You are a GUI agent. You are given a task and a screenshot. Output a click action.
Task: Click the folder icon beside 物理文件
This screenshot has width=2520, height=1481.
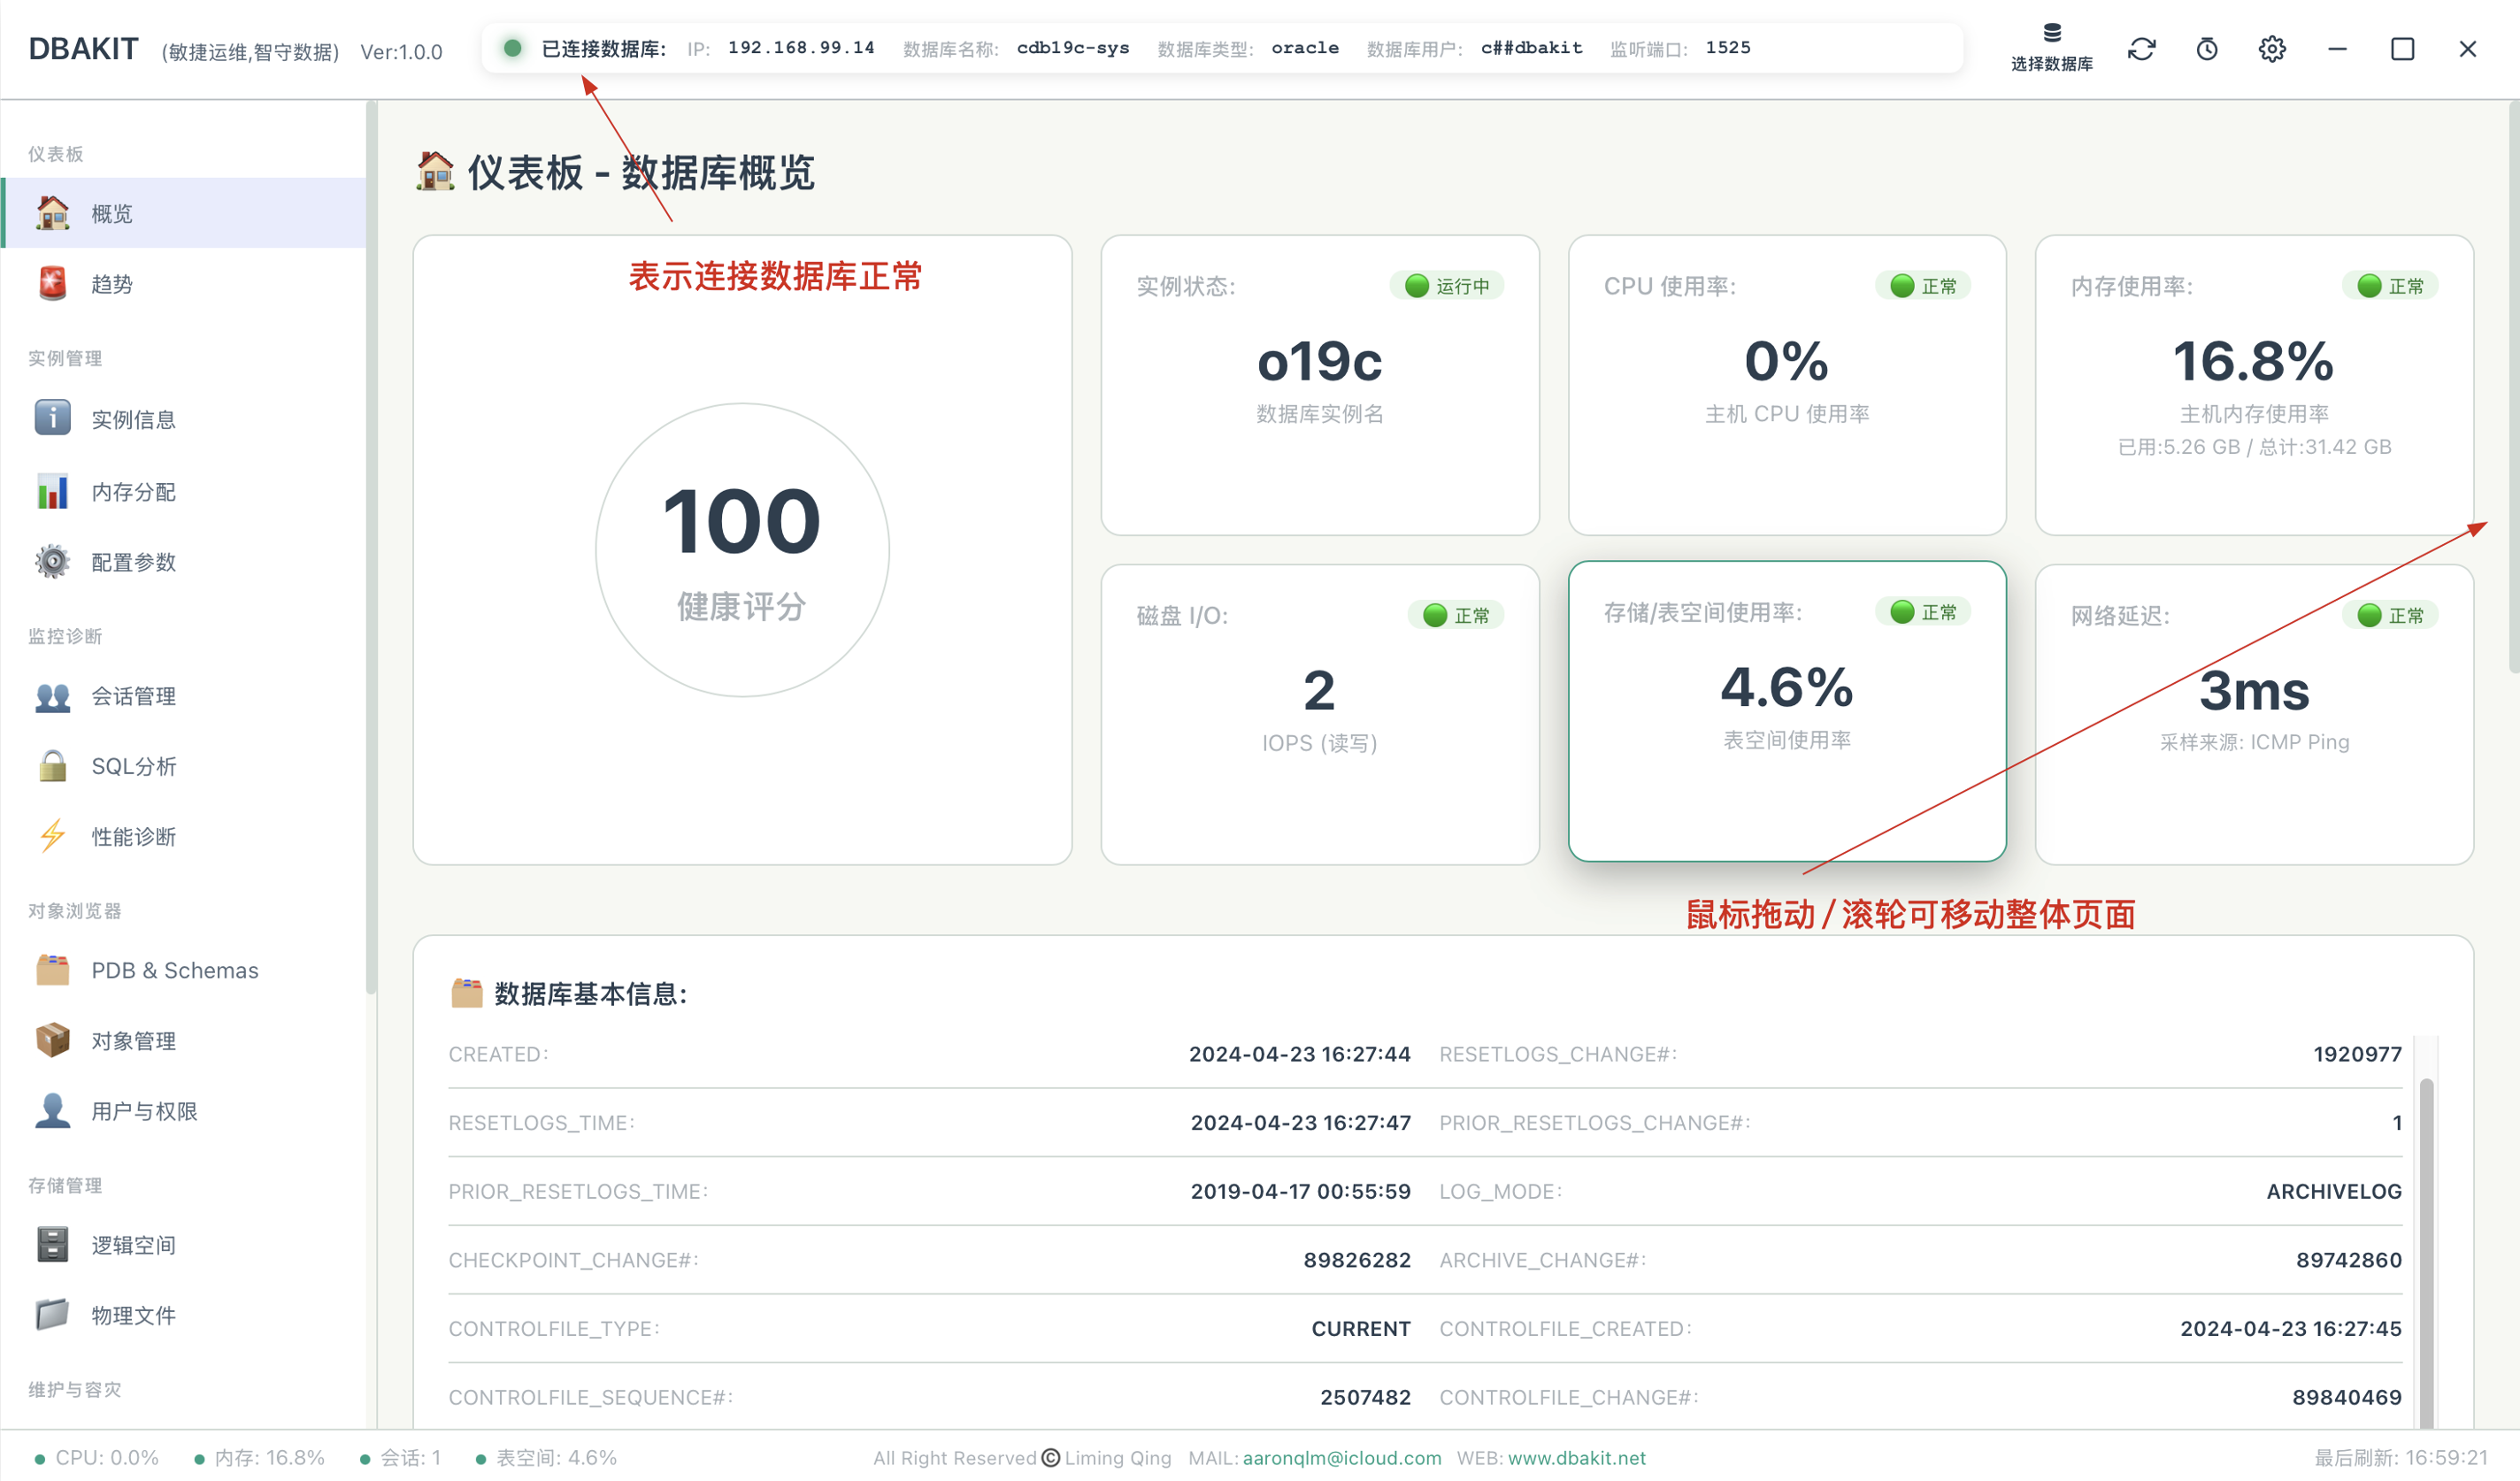tap(52, 1314)
